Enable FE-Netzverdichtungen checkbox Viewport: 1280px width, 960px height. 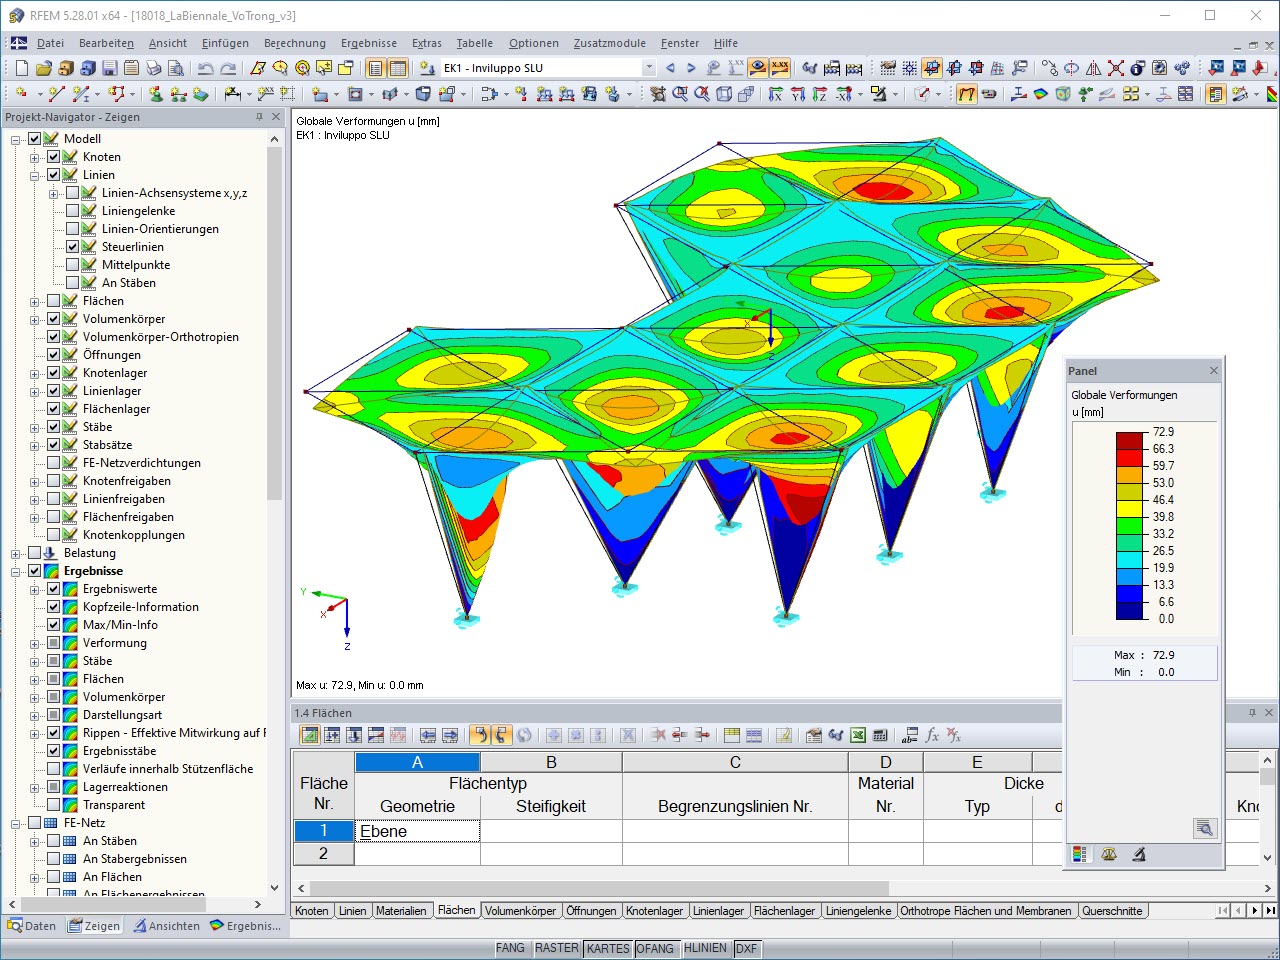54,463
